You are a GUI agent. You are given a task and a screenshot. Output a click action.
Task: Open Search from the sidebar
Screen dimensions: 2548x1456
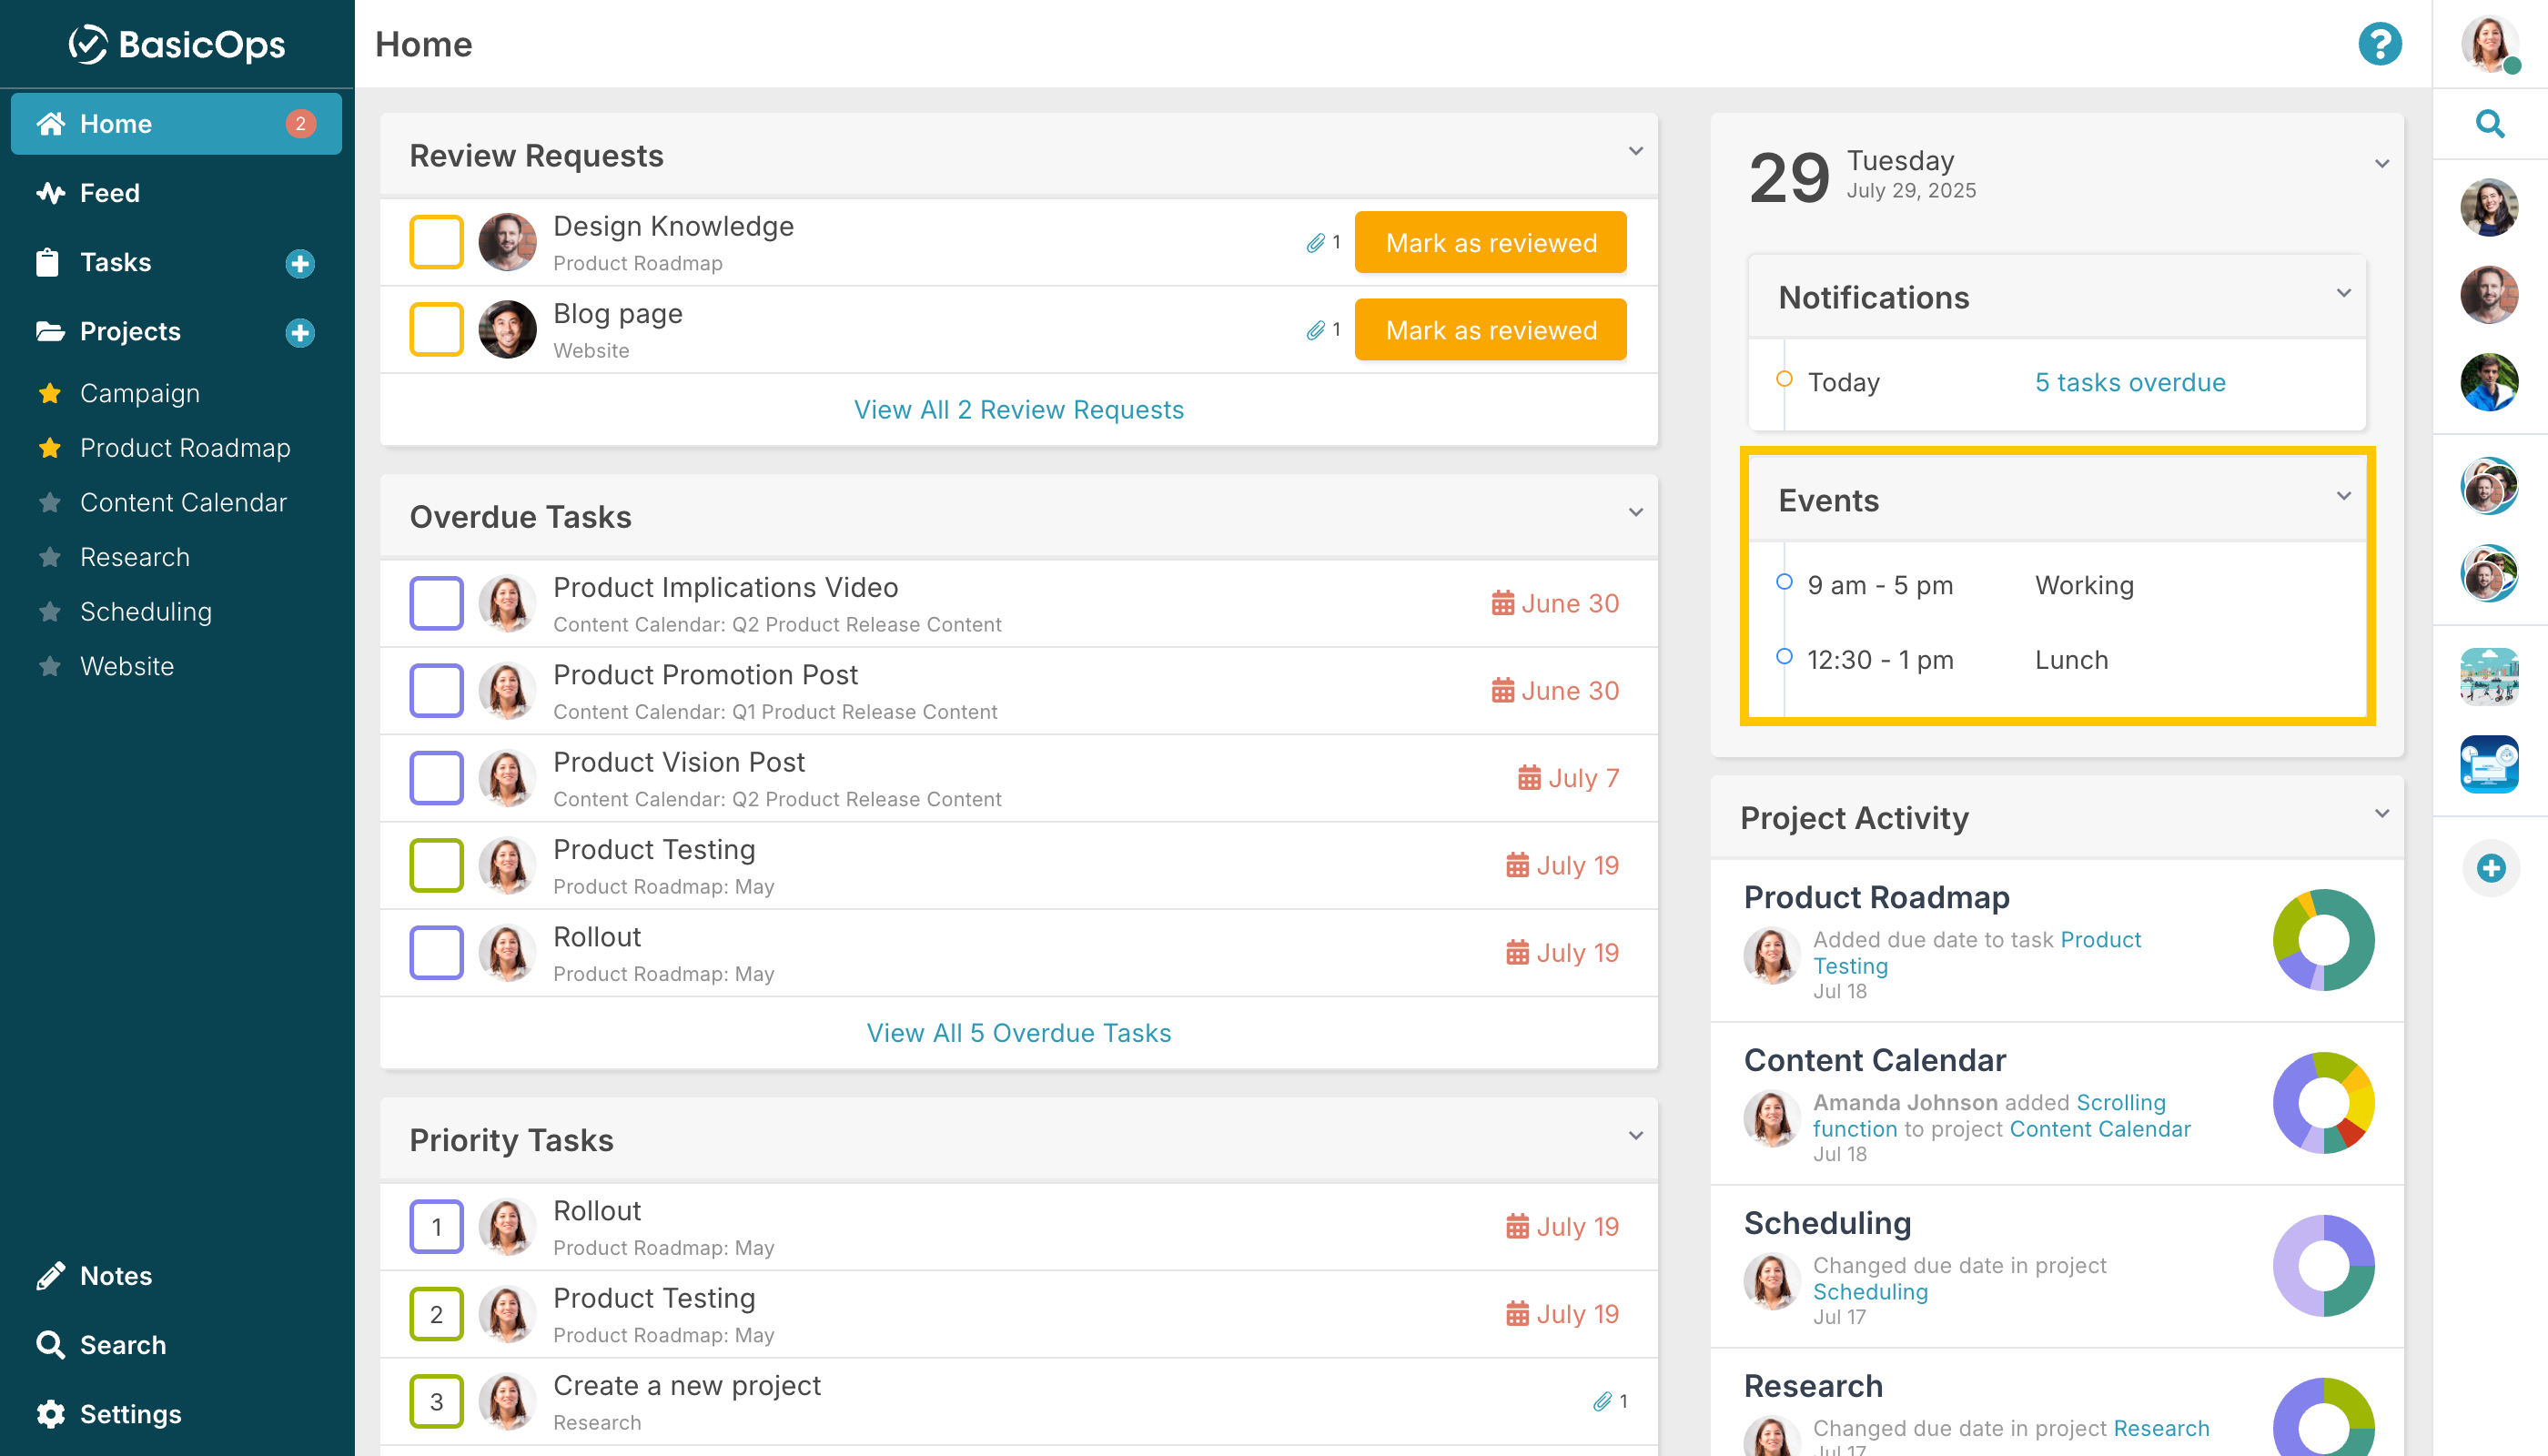(x=122, y=1345)
